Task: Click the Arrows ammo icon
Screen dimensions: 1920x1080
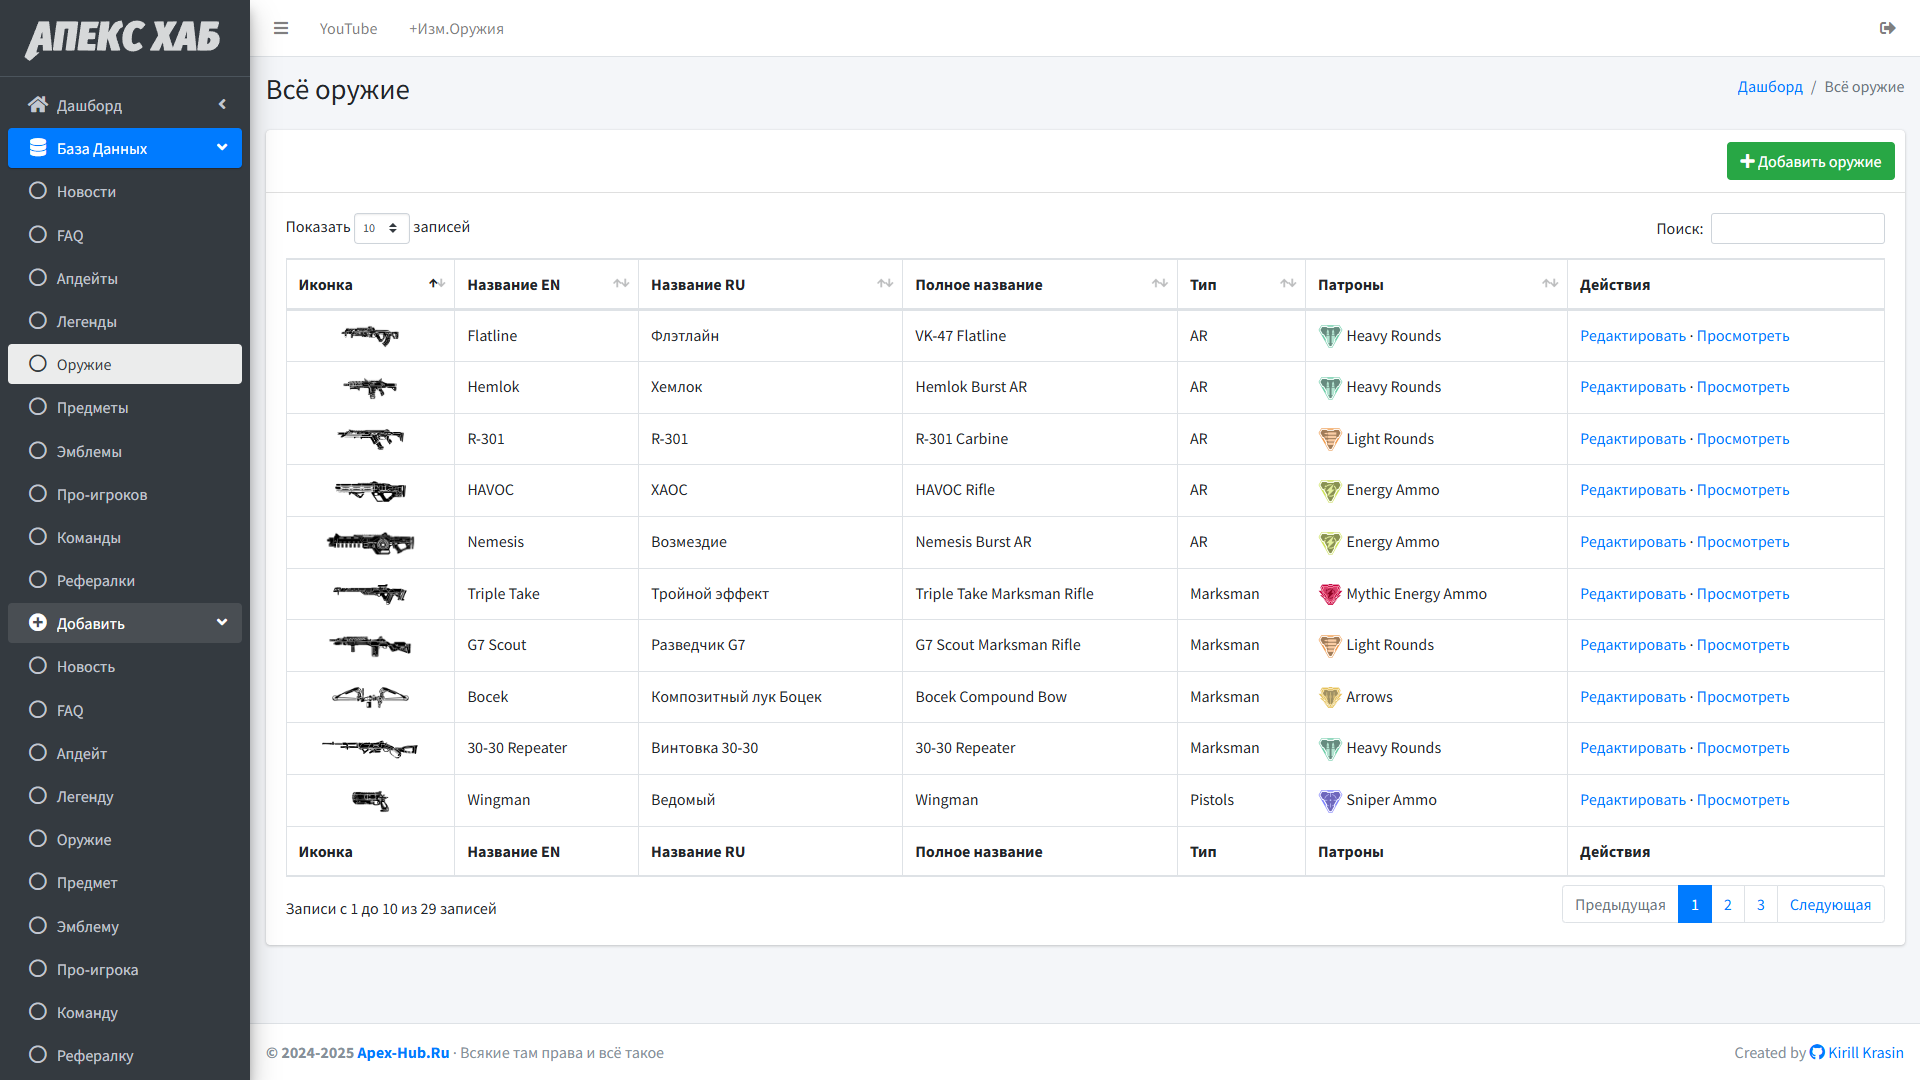Action: (x=1329, y=697)
